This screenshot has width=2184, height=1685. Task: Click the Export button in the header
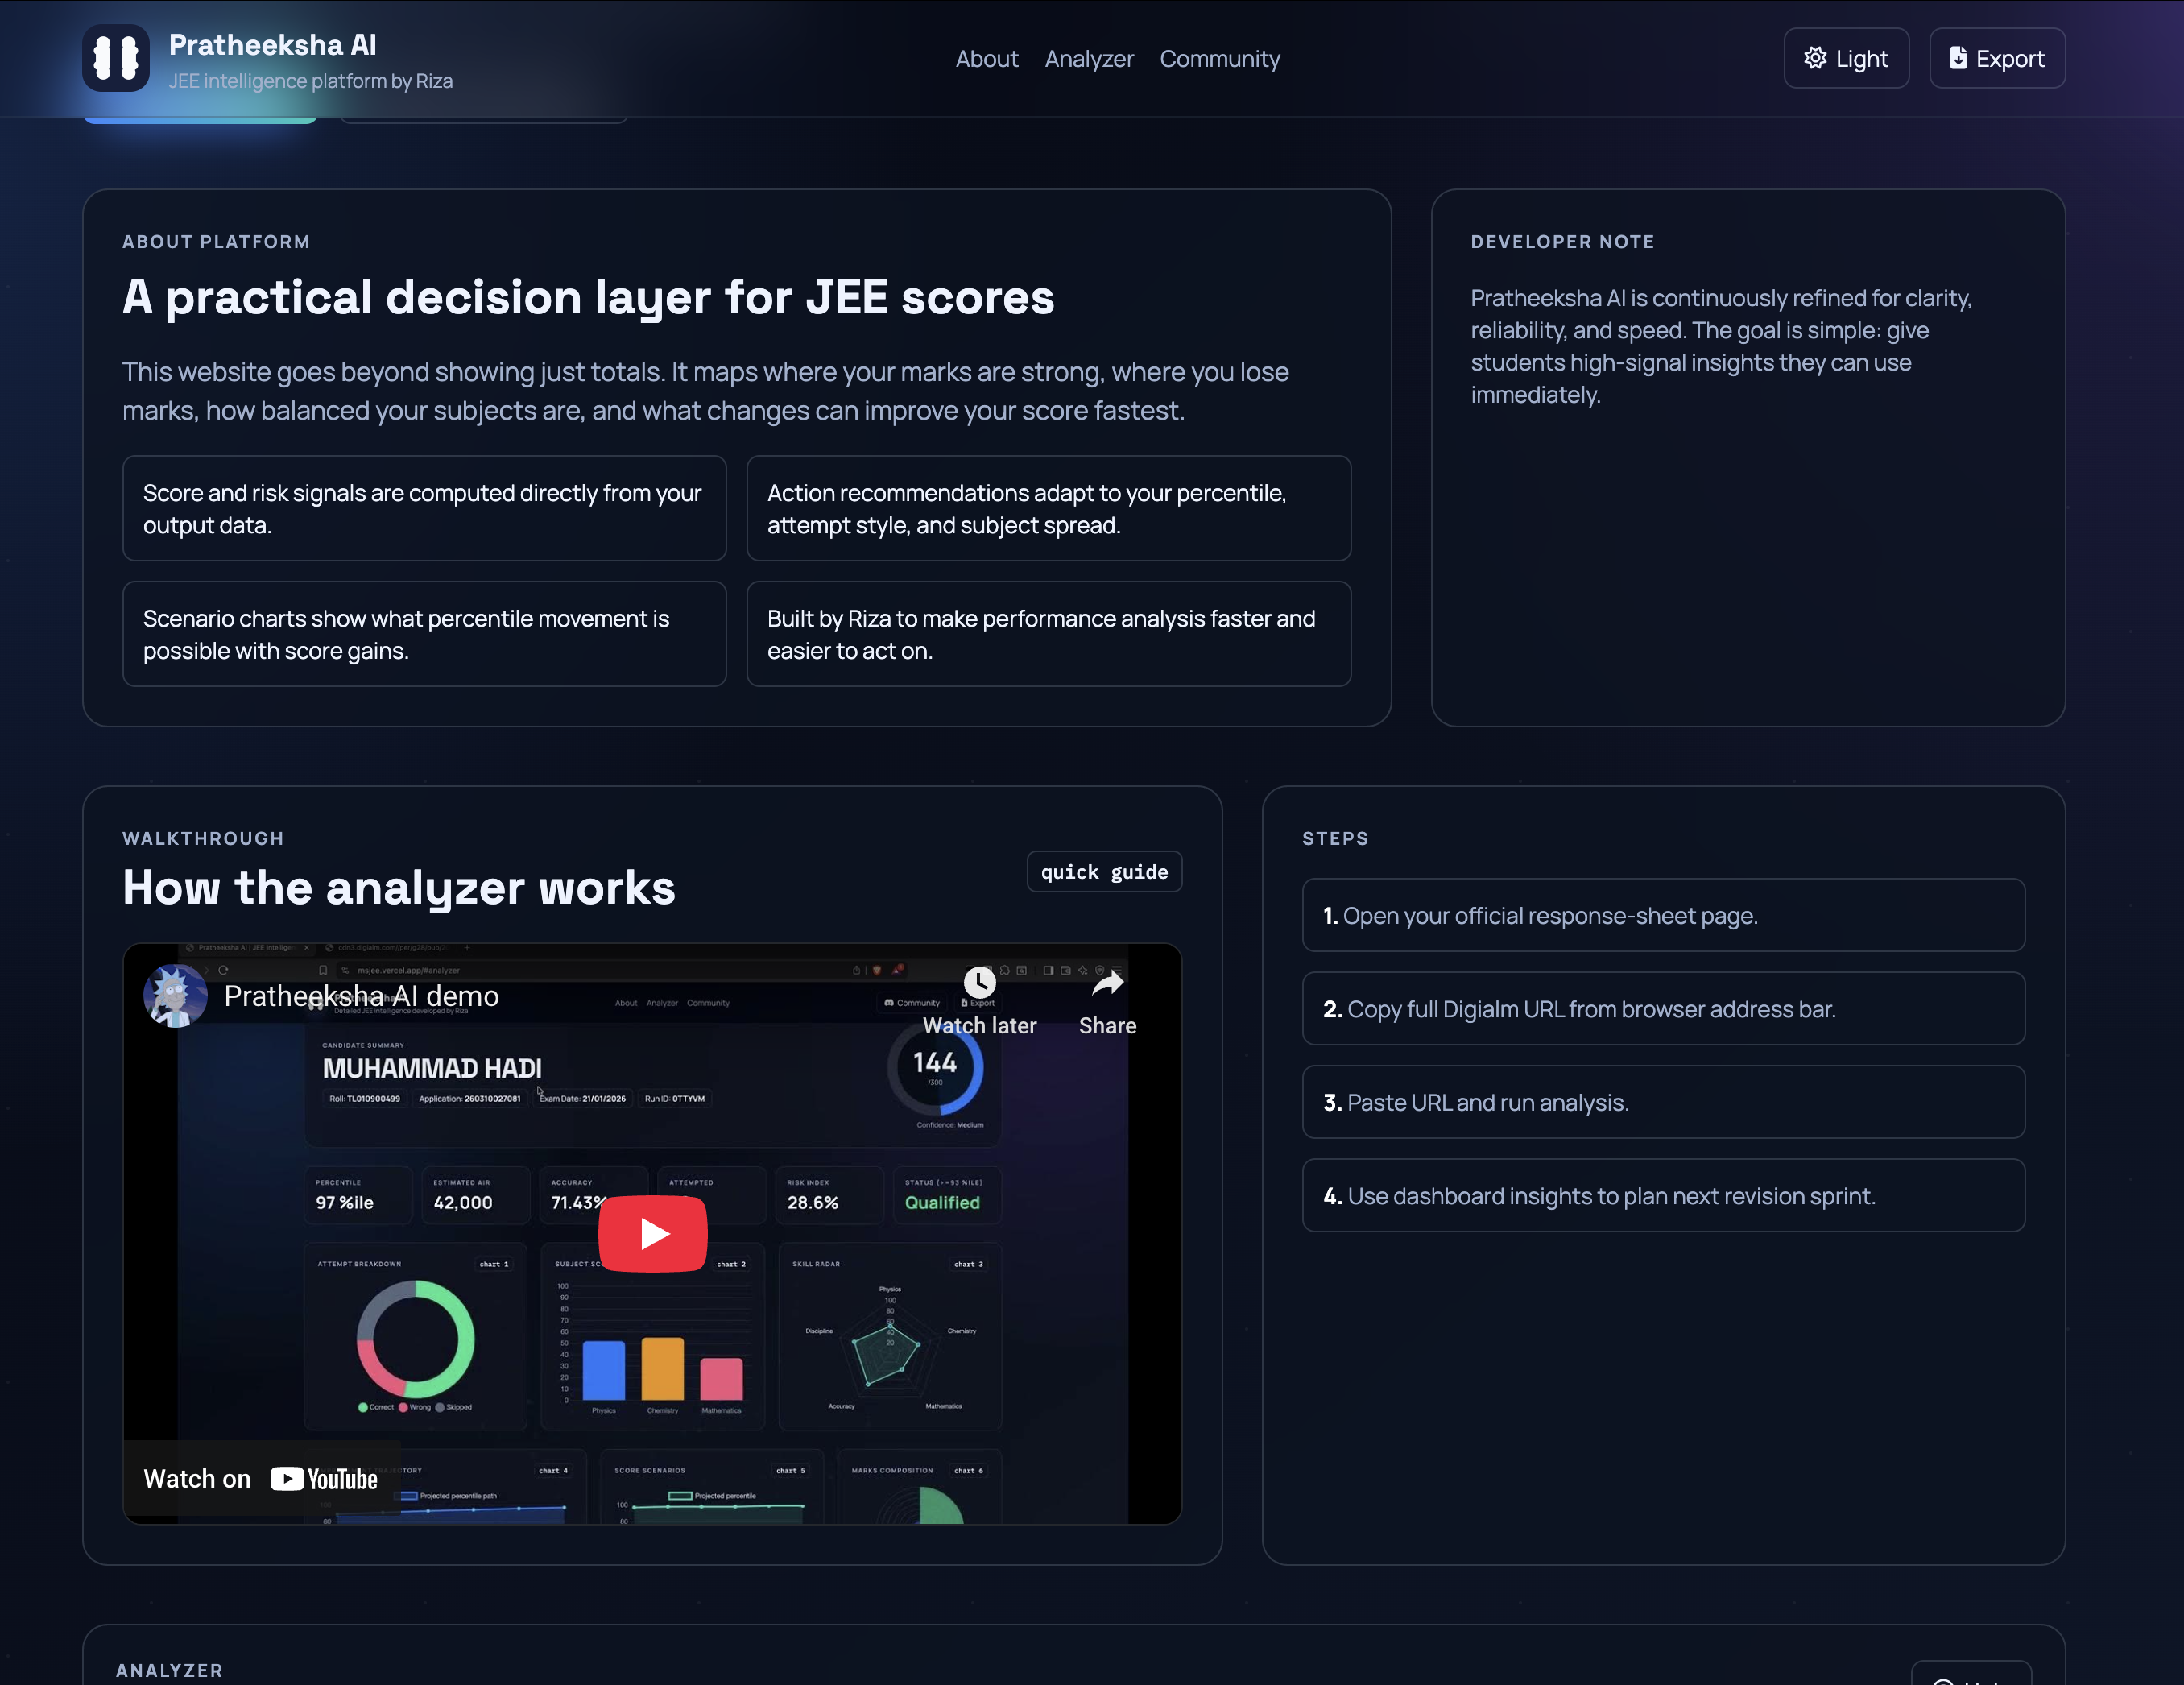pos(1997,58)
